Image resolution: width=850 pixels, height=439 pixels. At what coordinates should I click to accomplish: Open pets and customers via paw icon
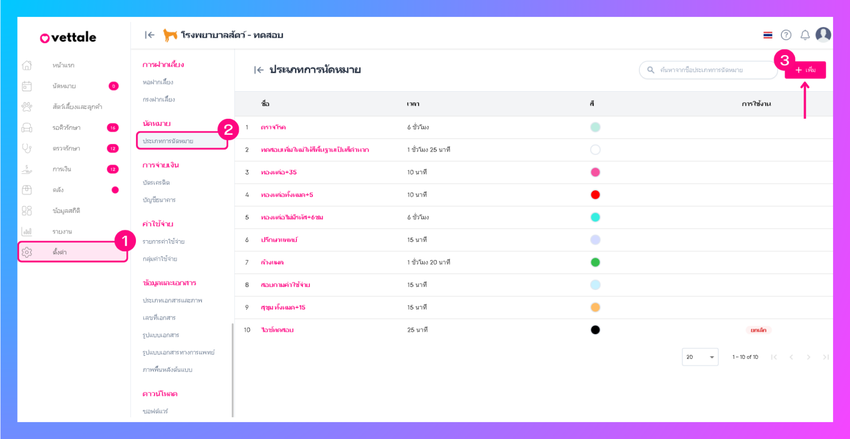[x=27, y=107]
